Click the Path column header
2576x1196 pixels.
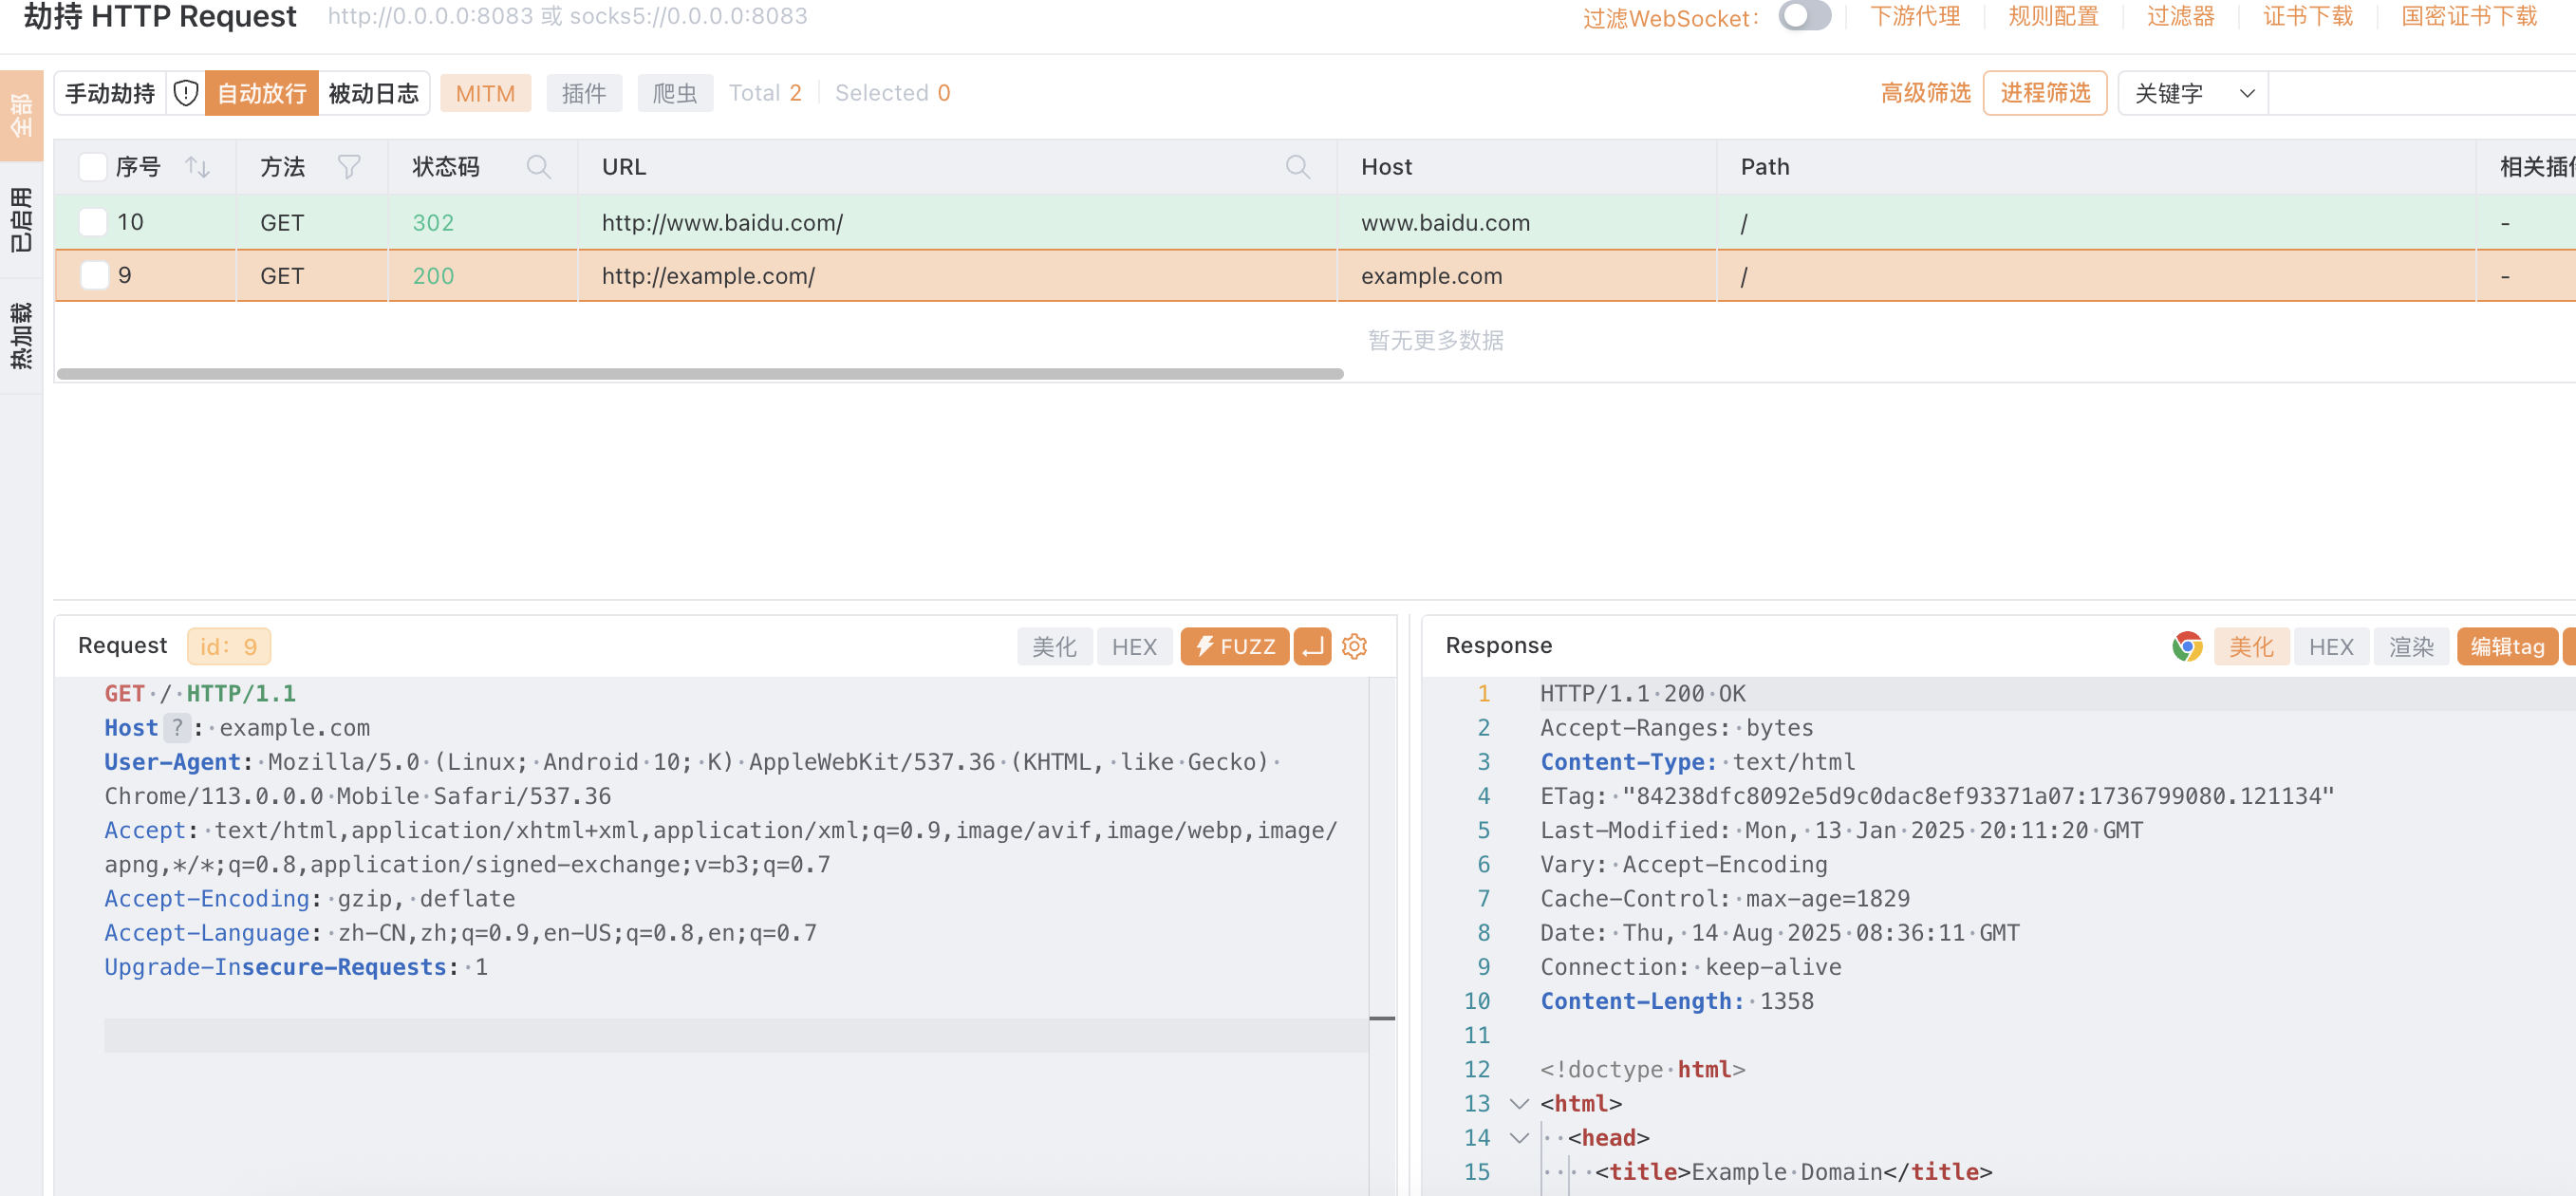click(2095, 167)
